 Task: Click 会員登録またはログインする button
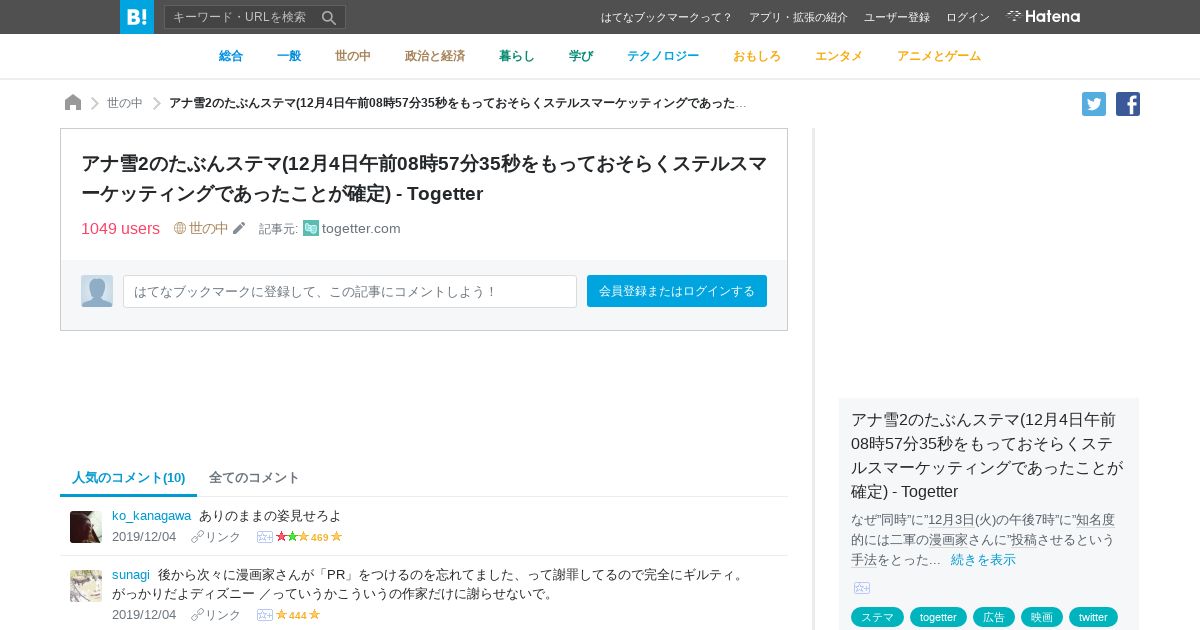coord(677,291)
